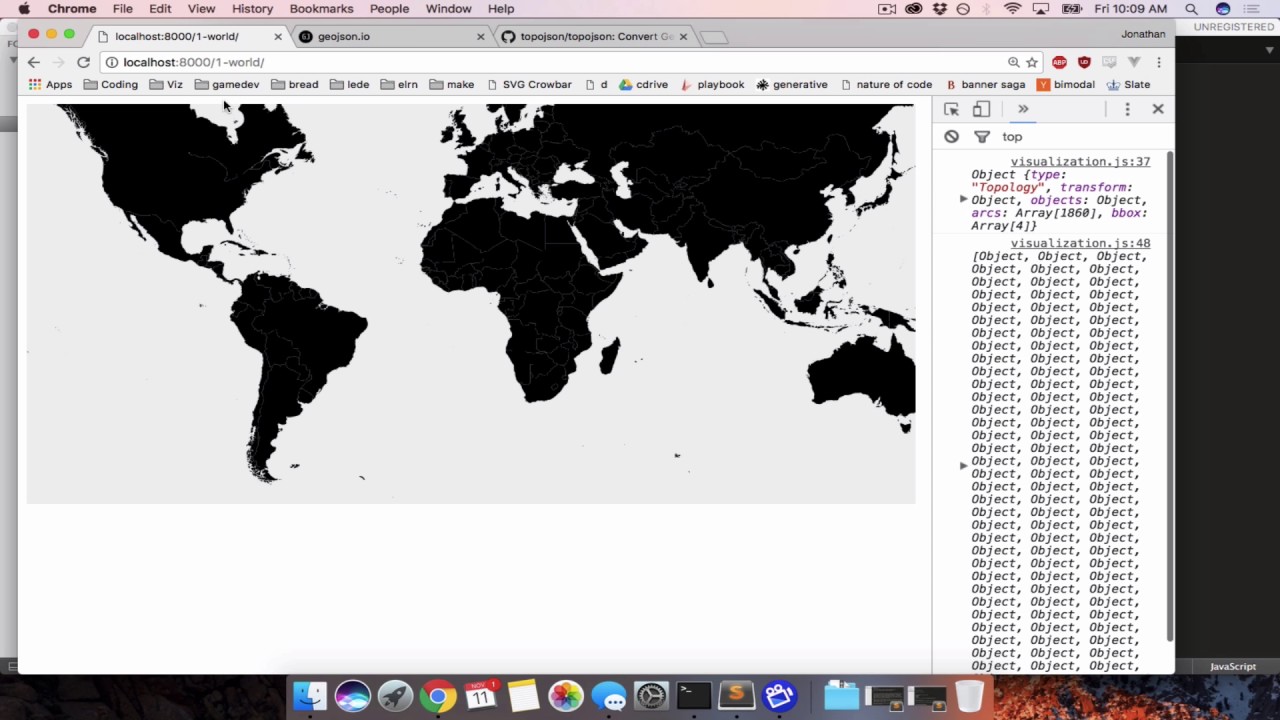Expand the logged array of Objects
This screenshot has height=720, width=1280.
963,466
